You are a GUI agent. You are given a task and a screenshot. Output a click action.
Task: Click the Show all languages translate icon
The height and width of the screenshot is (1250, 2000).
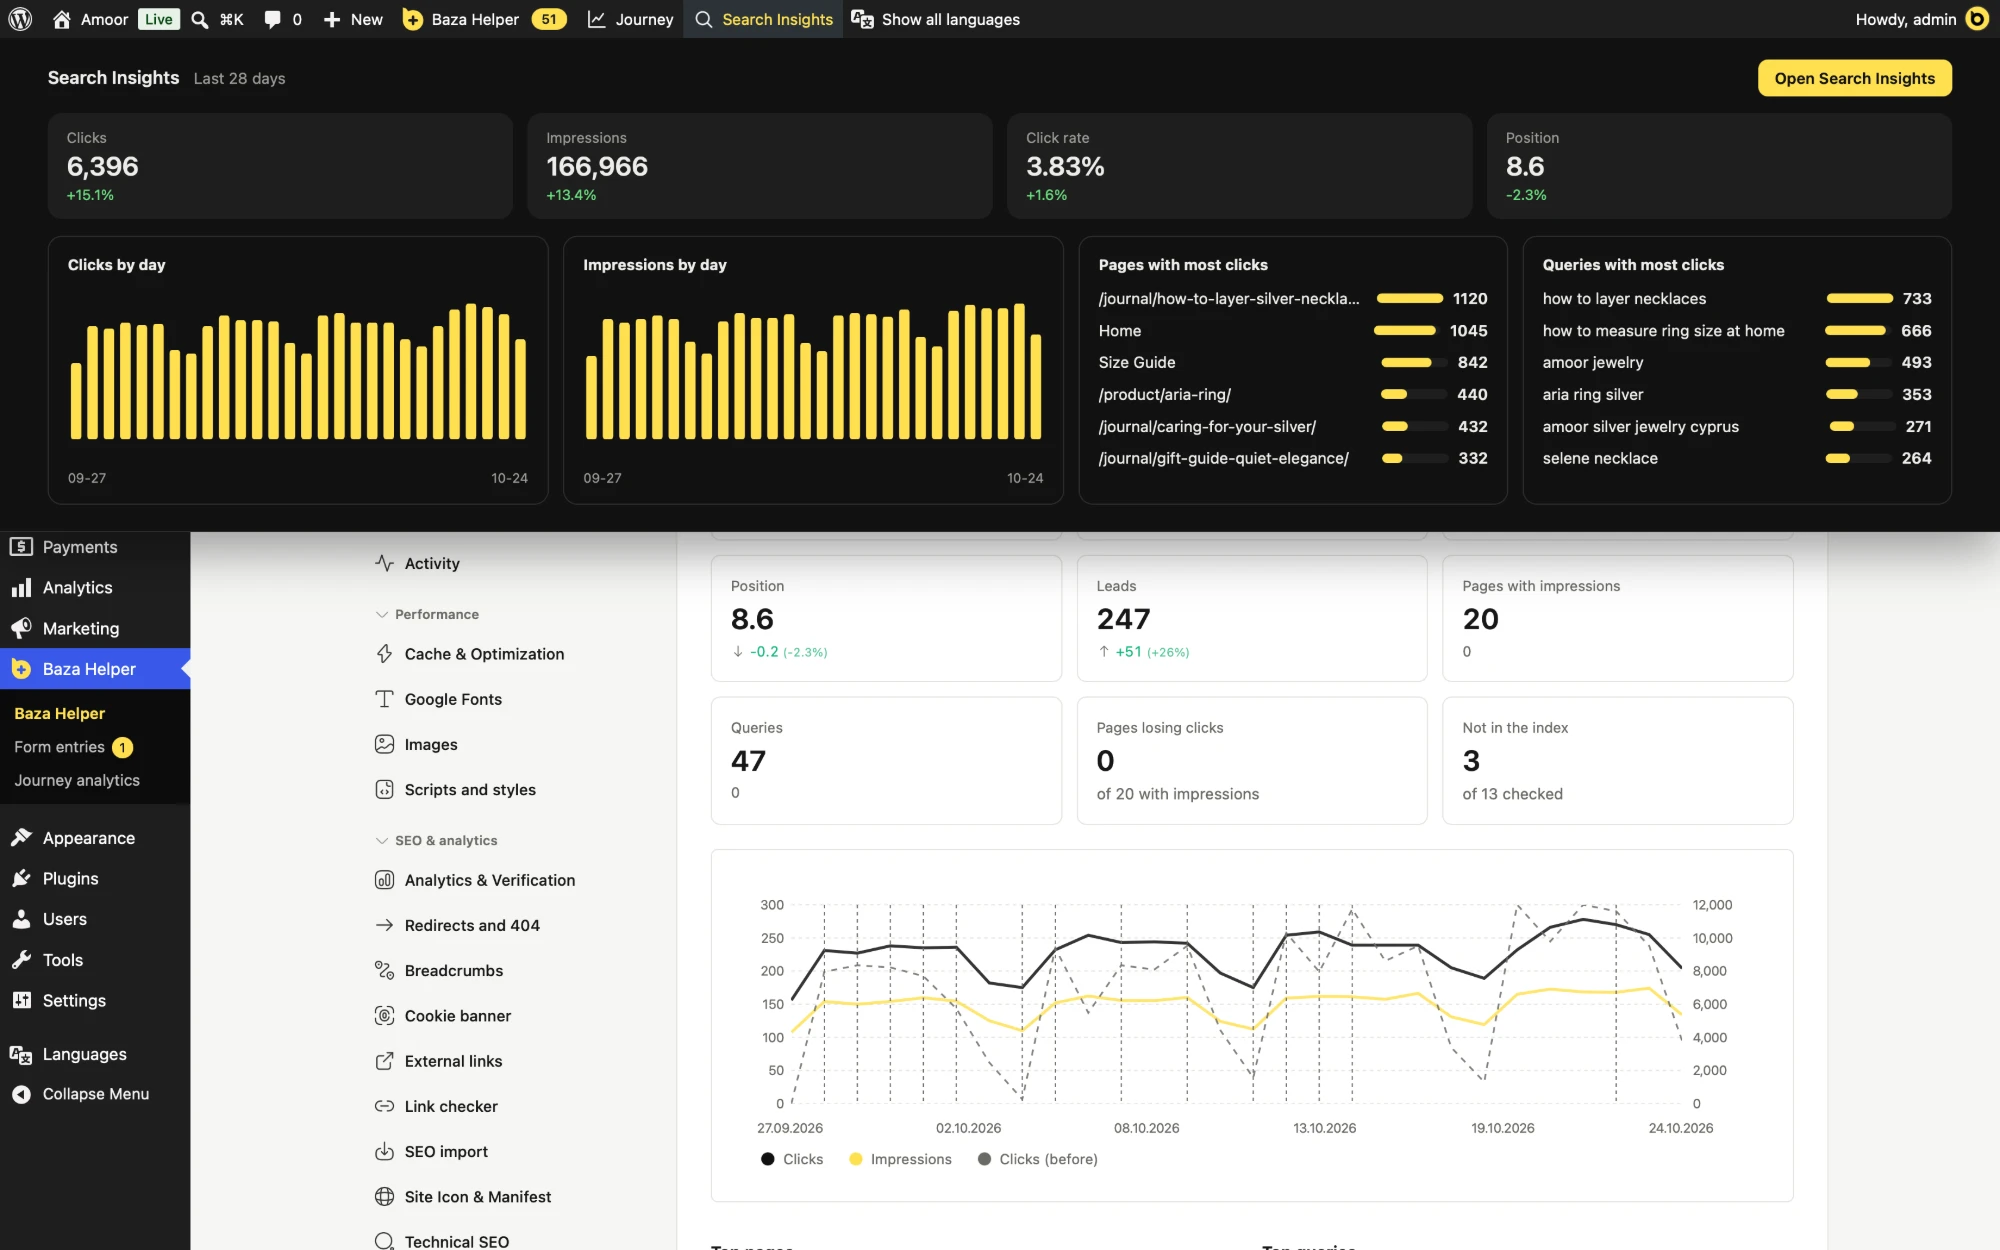[862, 19]
